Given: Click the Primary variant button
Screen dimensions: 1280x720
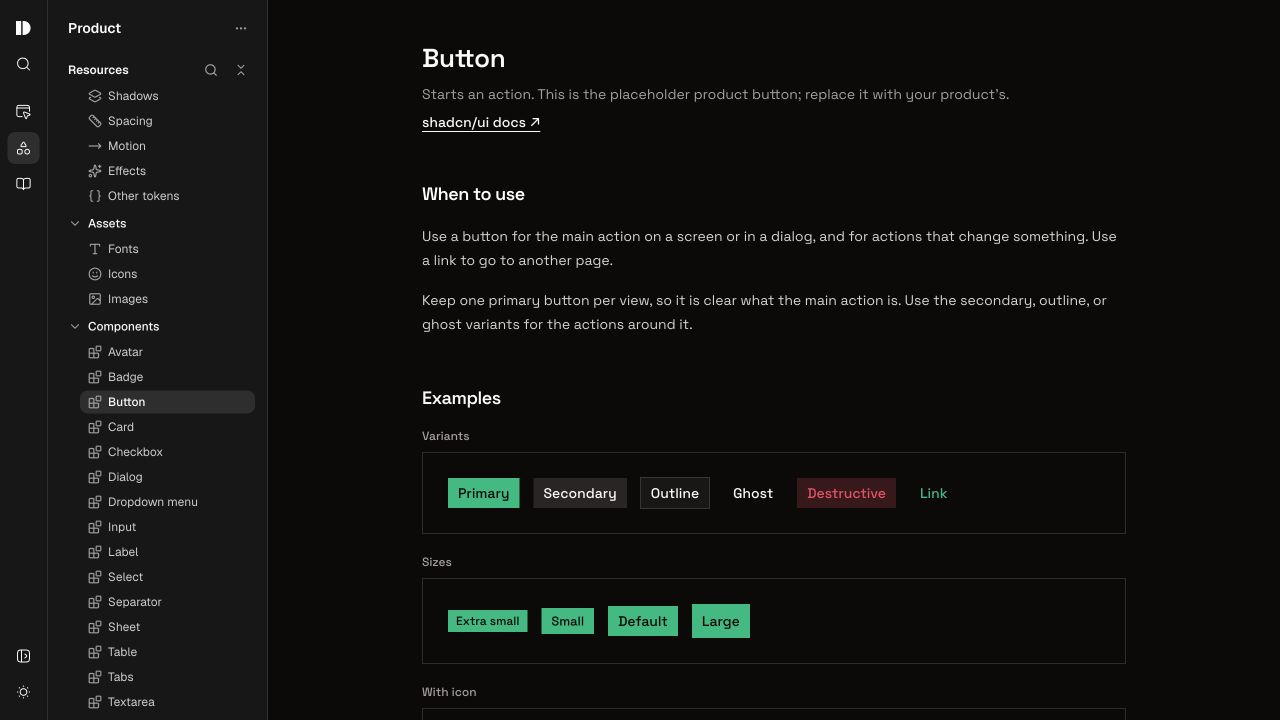Looking at the screenshot, I should [x=484, y=493].
